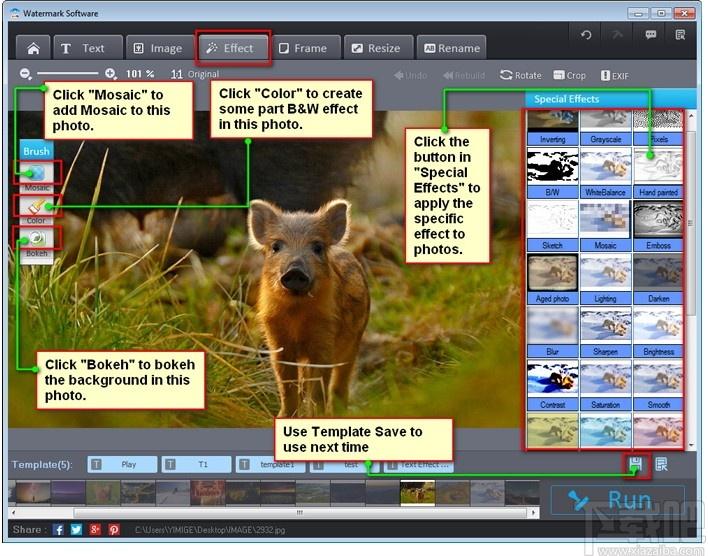Select the Mosaic brush tool
This screenshot has width=708, height=556.
click(37, 173)
